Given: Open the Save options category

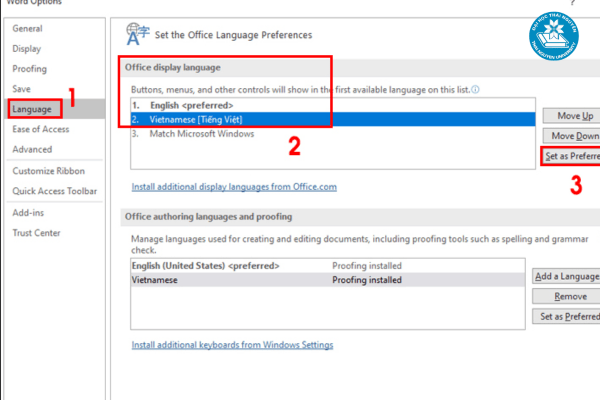Looking at the screenshot, I should point(21,89).
